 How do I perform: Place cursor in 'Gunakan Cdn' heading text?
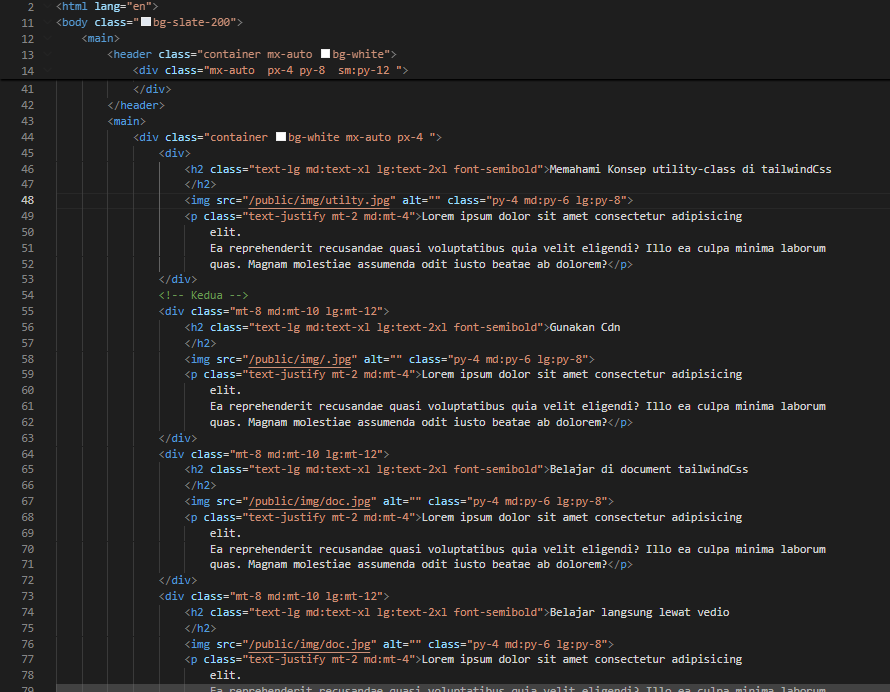pos(585,328)
